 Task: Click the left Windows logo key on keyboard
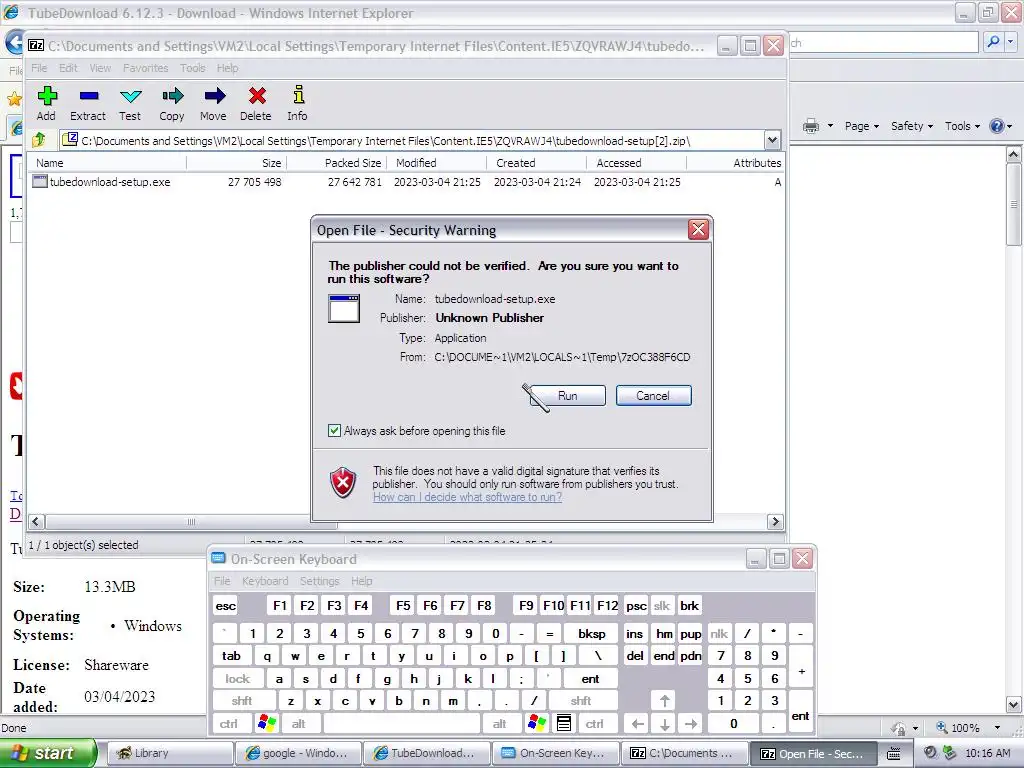point(267,723)
